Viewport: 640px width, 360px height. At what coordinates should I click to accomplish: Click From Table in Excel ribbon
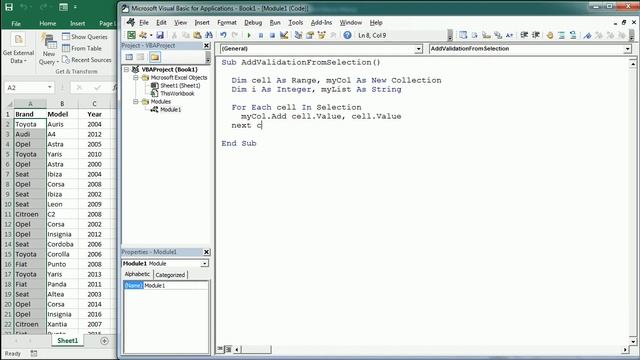pyautogui.click(x=82, y=49)
